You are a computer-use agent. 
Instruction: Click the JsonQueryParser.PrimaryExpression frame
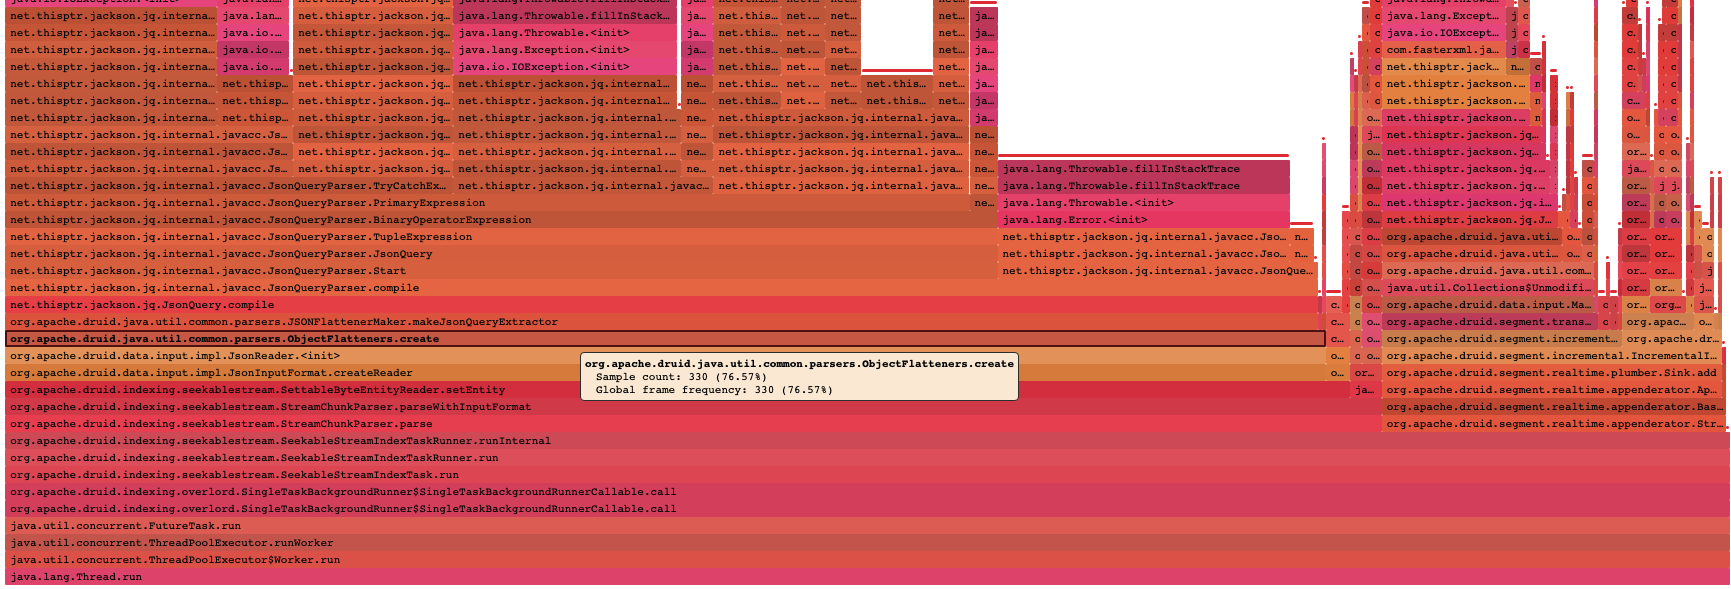[488, 203]
